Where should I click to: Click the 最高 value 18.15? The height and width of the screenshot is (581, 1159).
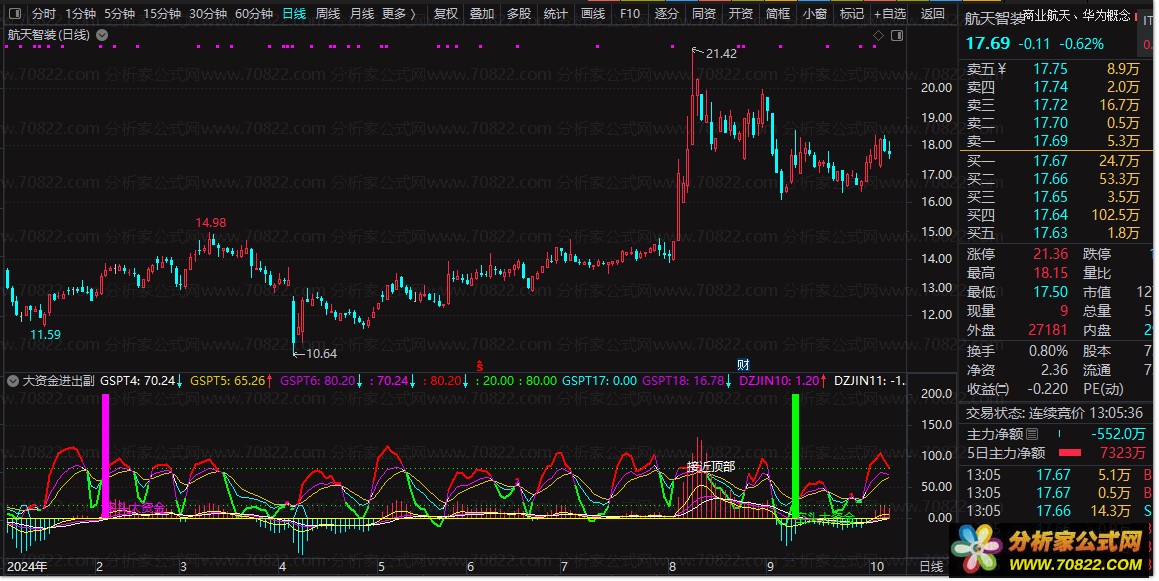click(1050, 273)
